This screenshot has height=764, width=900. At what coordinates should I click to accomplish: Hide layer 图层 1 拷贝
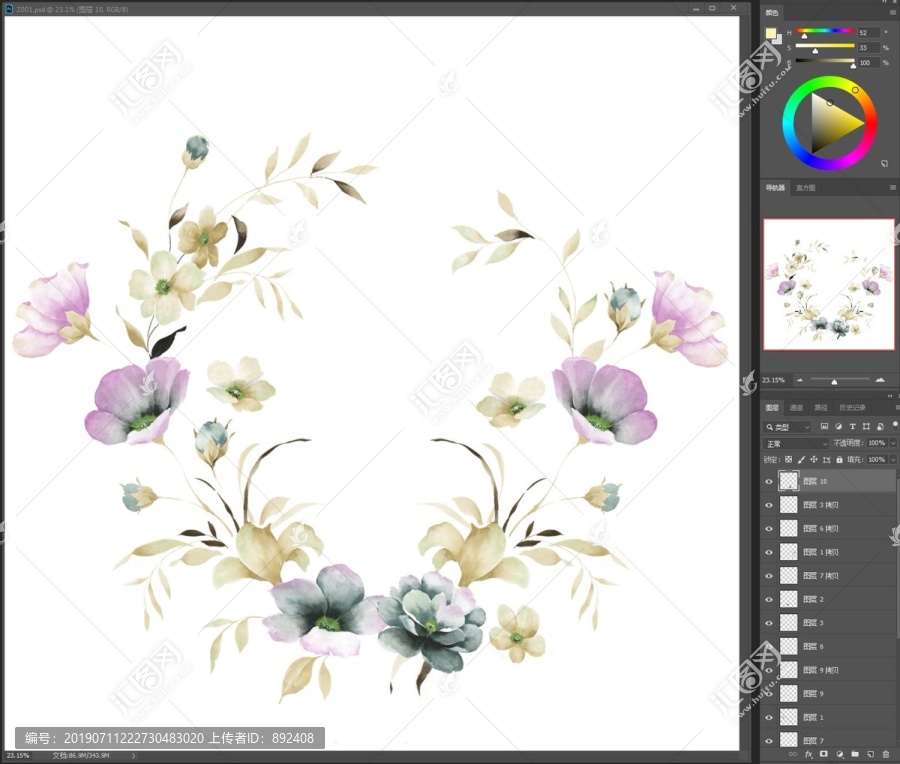769,552
